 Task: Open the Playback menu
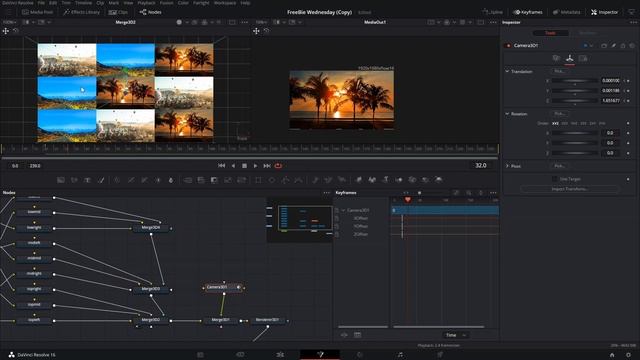click(x=146, y=2)
